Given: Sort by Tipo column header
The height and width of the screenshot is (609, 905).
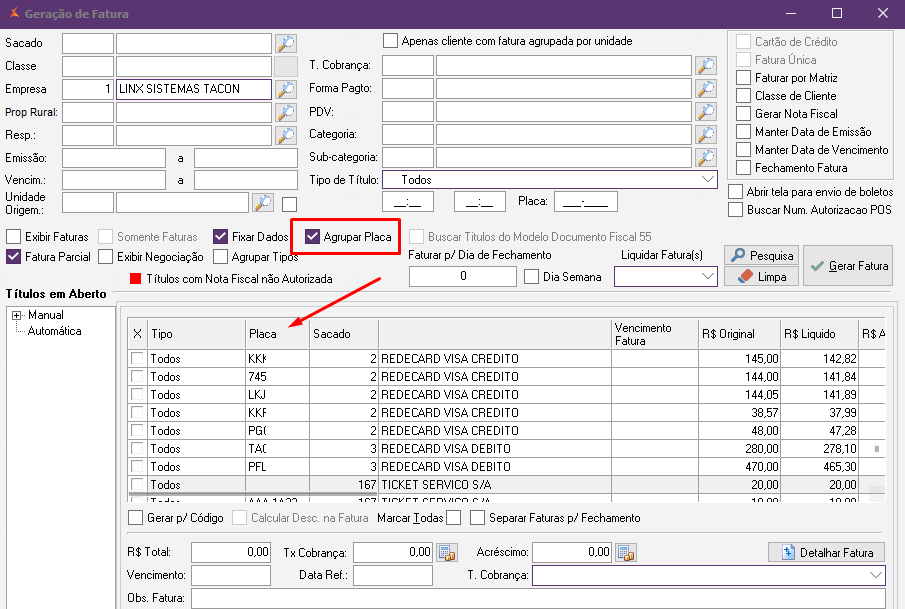Looking at the screenshot, I should pos(196,334).
